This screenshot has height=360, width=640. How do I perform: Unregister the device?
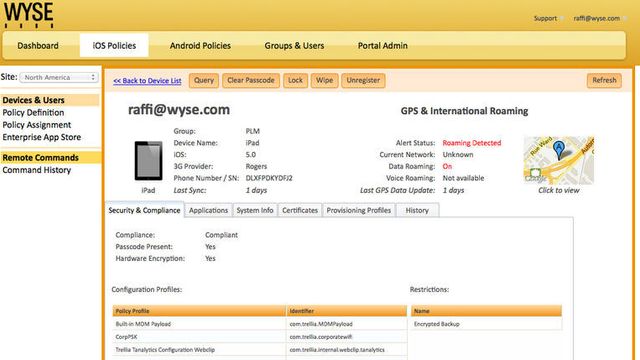(363, 80)
